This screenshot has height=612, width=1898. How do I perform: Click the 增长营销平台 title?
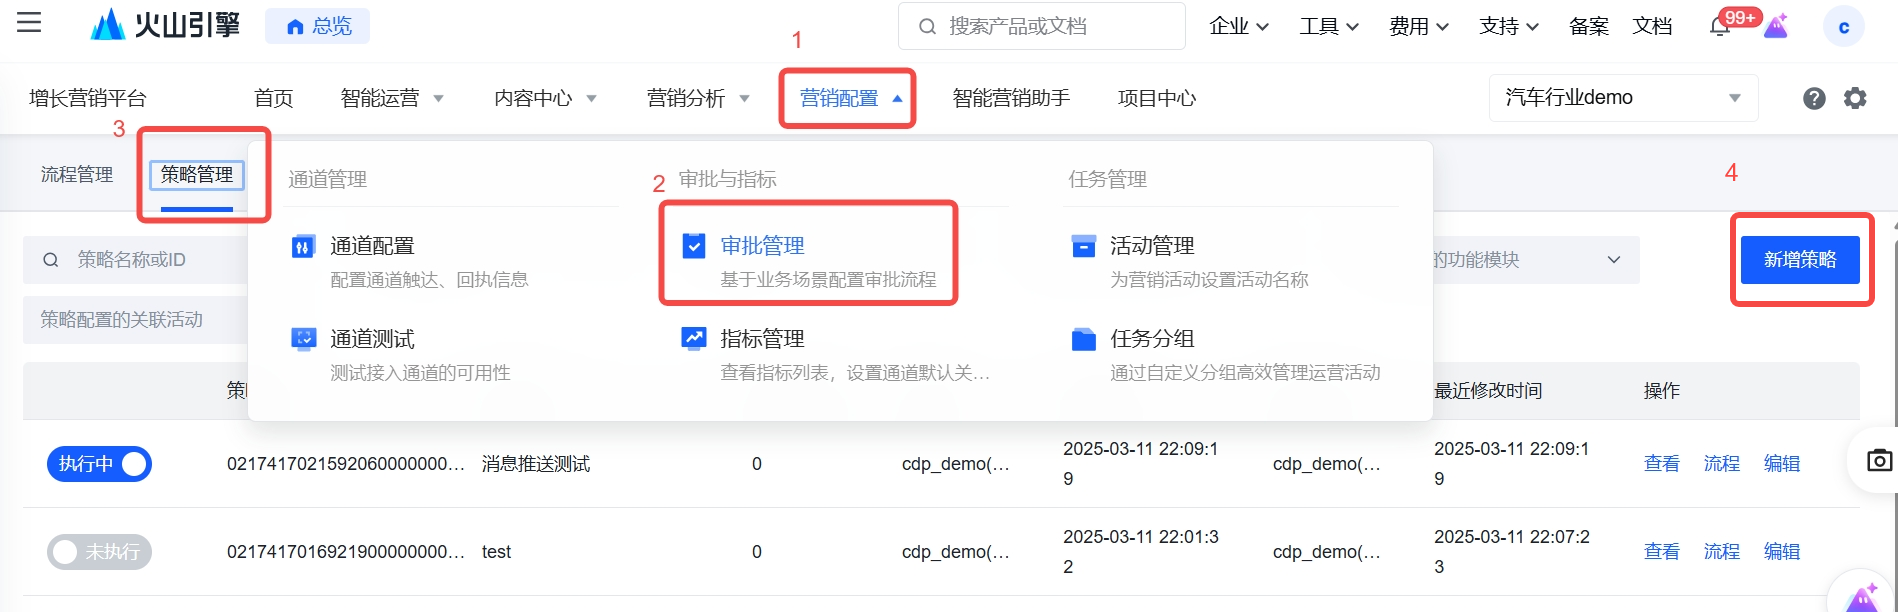click(x=88, y=98)
